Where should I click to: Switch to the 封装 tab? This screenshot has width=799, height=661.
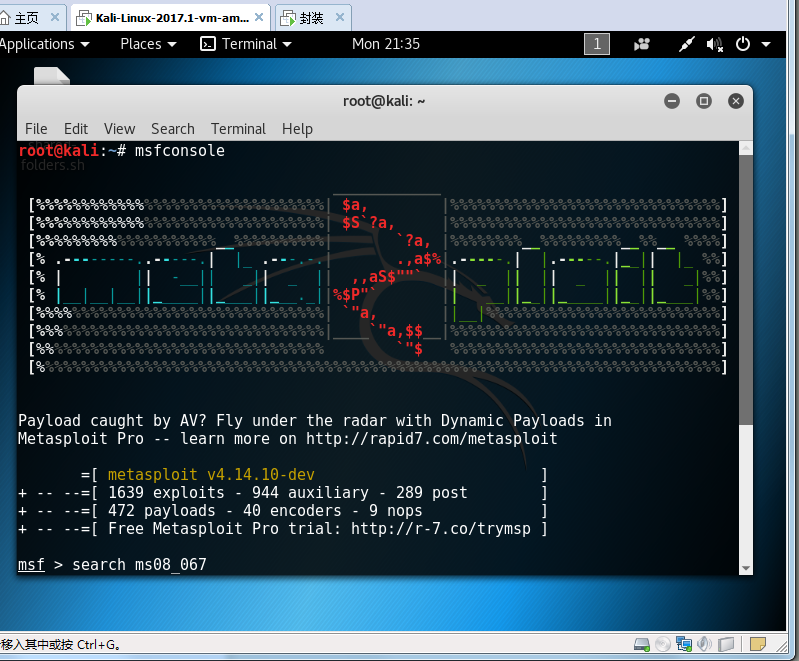point(305,18)
